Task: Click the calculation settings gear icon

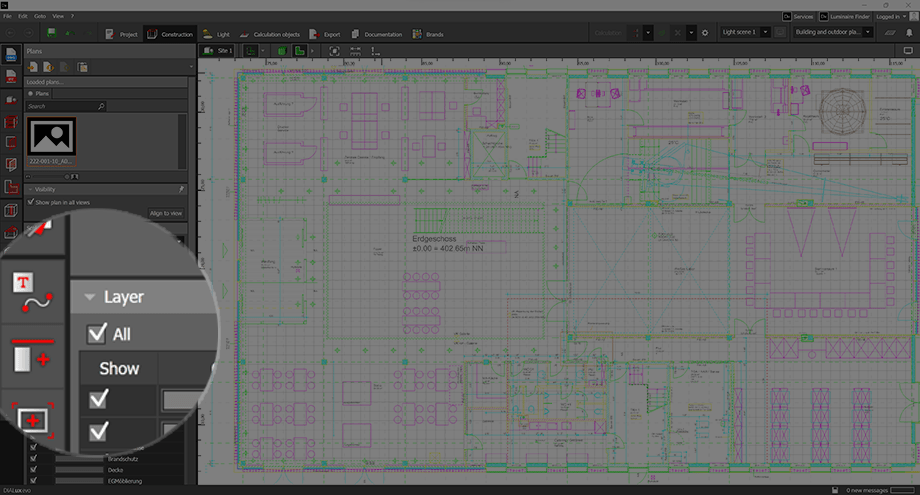Action: [x=705, y=33]
